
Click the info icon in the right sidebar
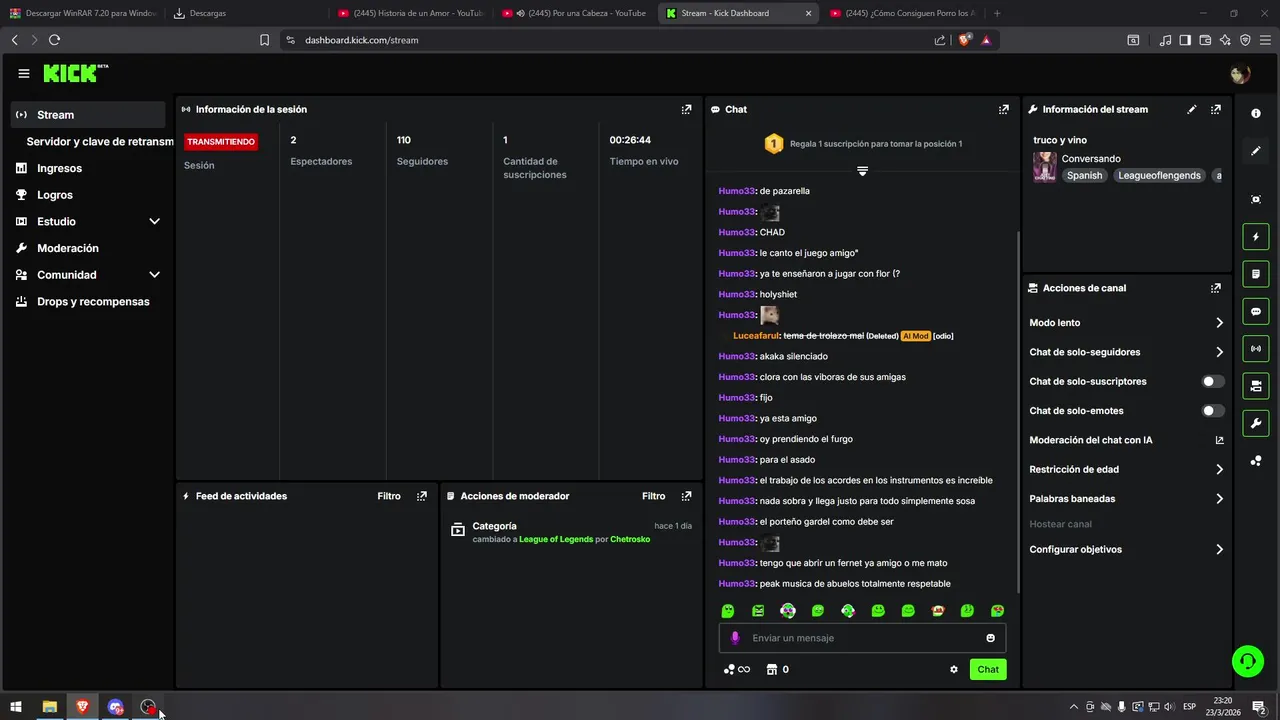[x=1256, y=114]
